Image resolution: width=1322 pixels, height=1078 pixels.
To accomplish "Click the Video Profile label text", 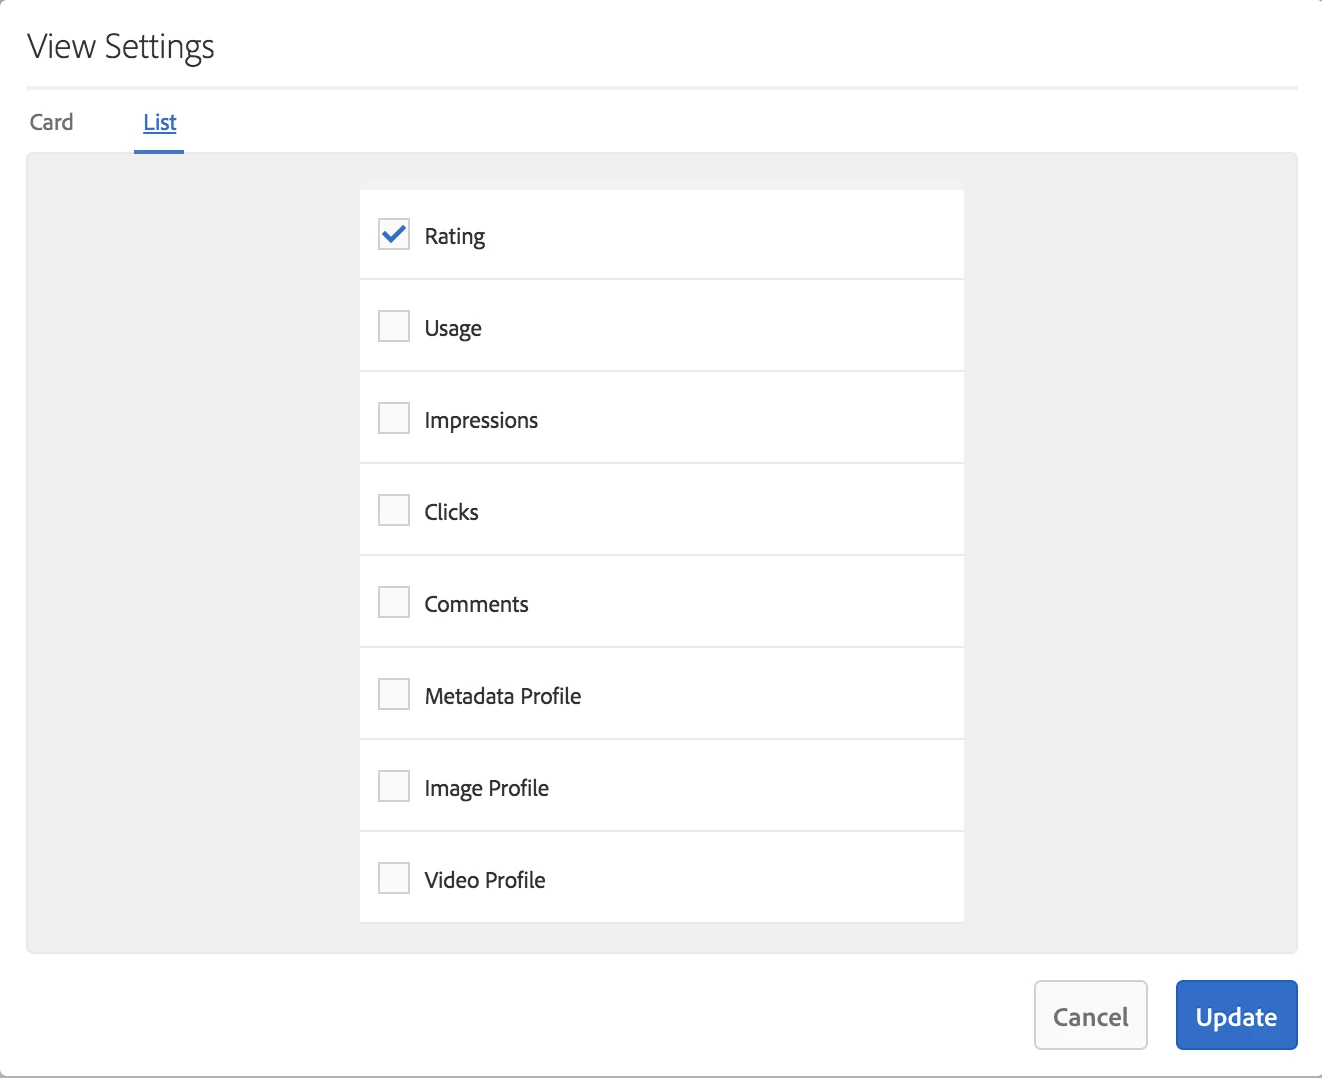I will [x=485, y=880].
